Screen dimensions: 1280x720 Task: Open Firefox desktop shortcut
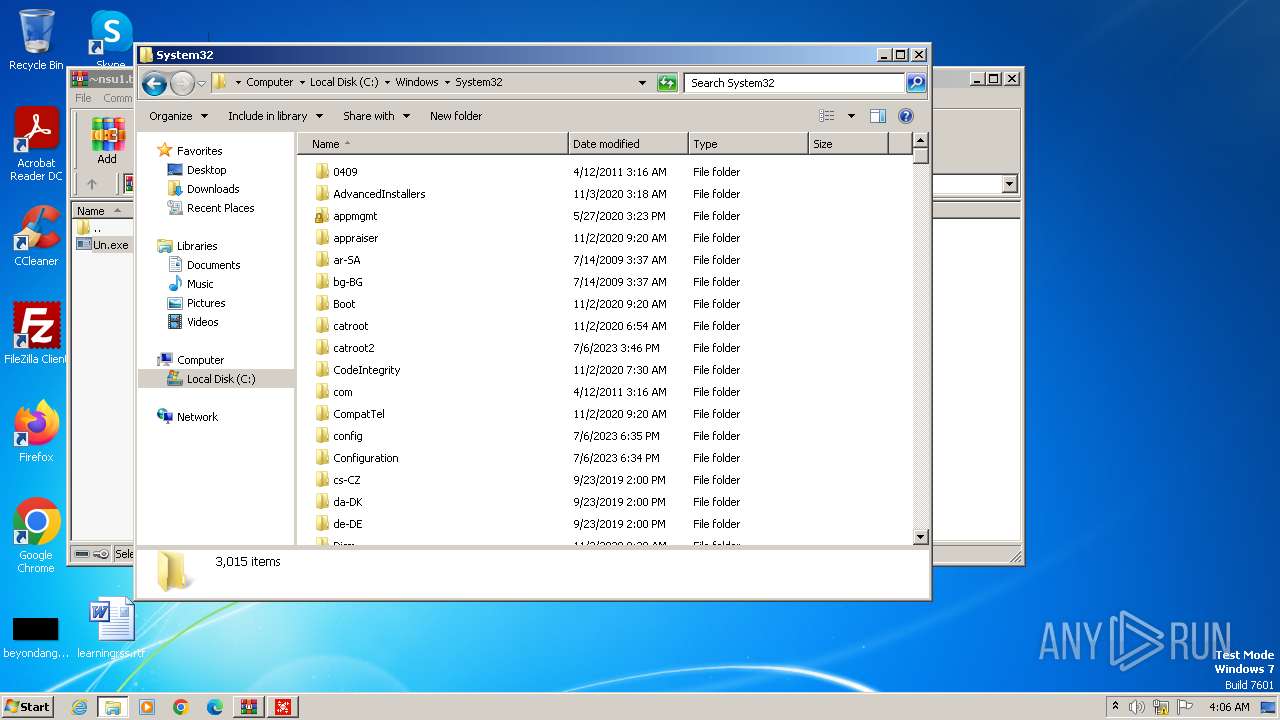(36, 432)
